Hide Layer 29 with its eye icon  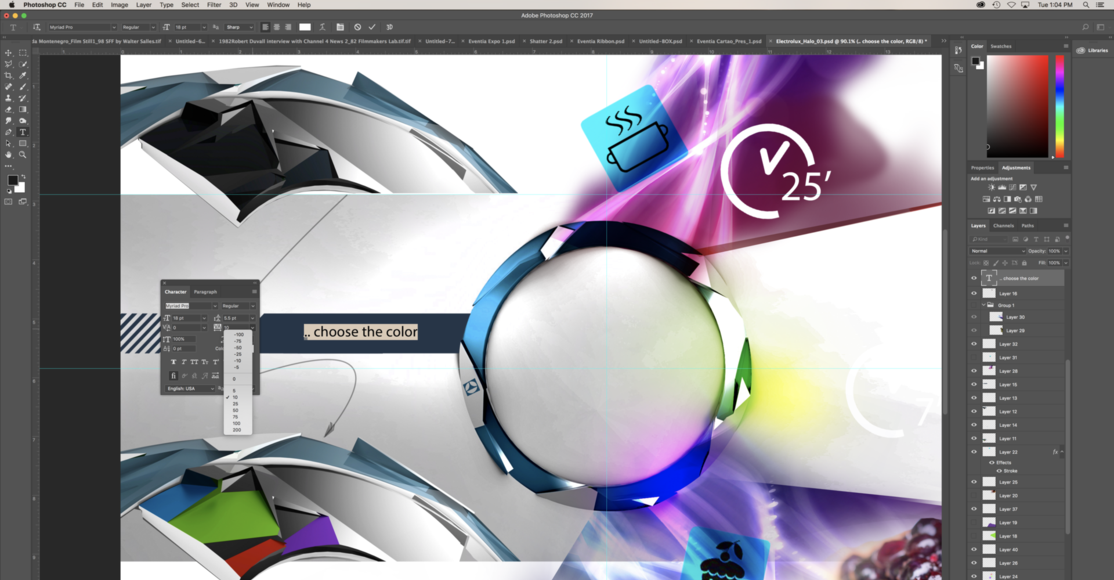pos(974,331)
